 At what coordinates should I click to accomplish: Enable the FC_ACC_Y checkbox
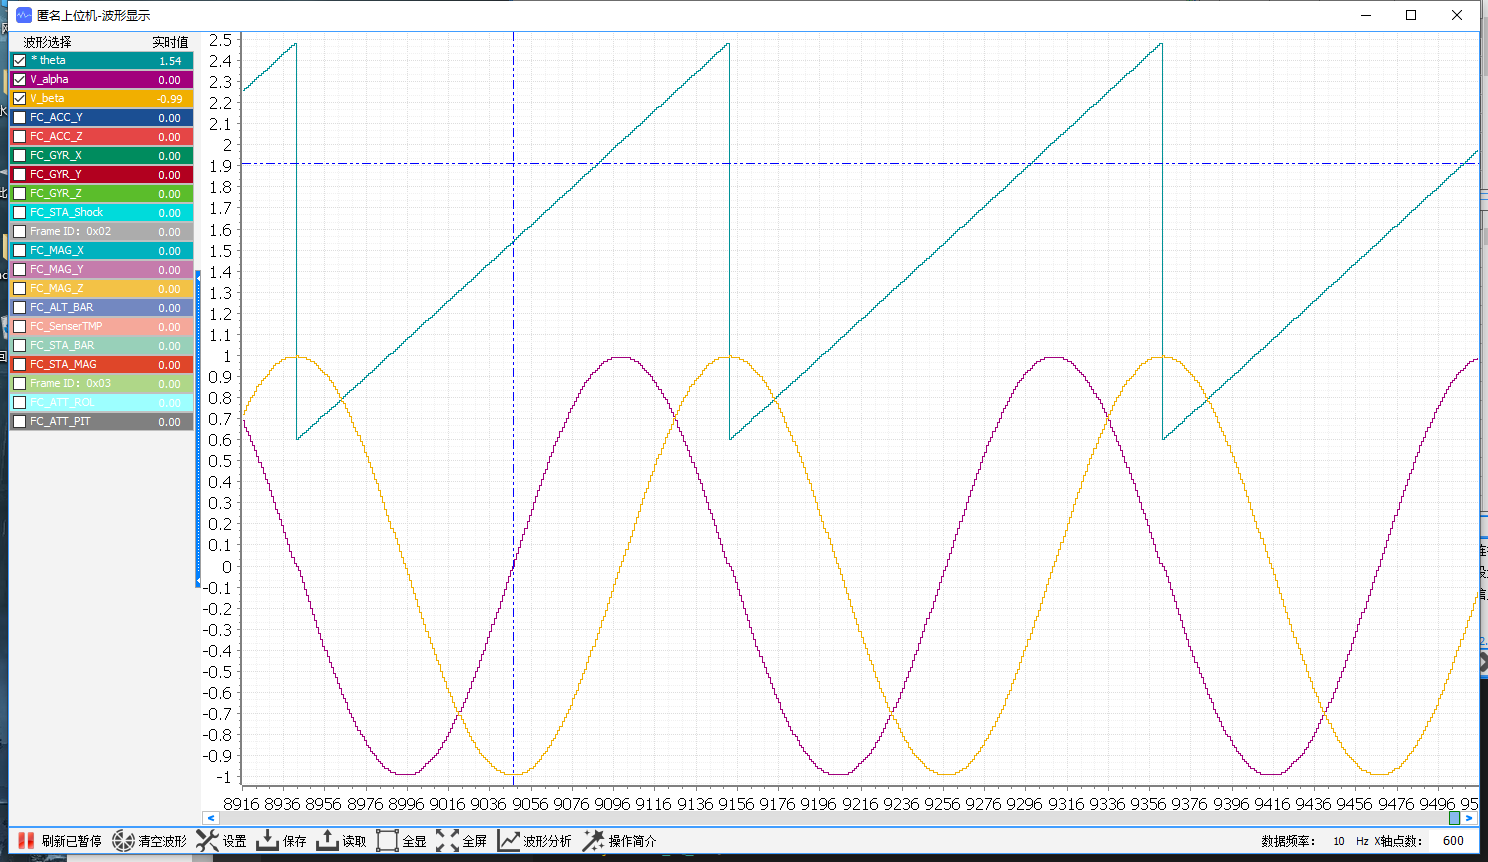[19, 117]
